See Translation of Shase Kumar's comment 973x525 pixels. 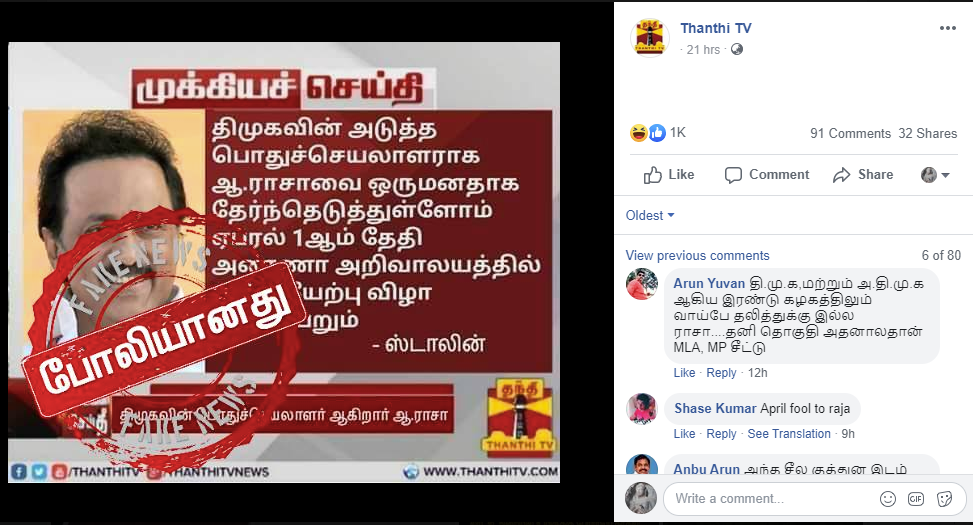pos(789,434)
